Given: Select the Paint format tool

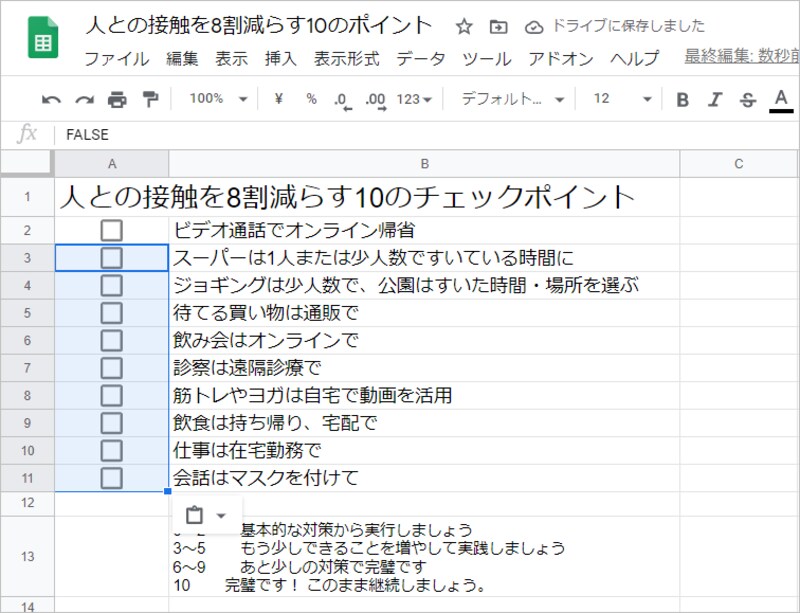Looking at the screenshot, I should click(x=151, y=99).
